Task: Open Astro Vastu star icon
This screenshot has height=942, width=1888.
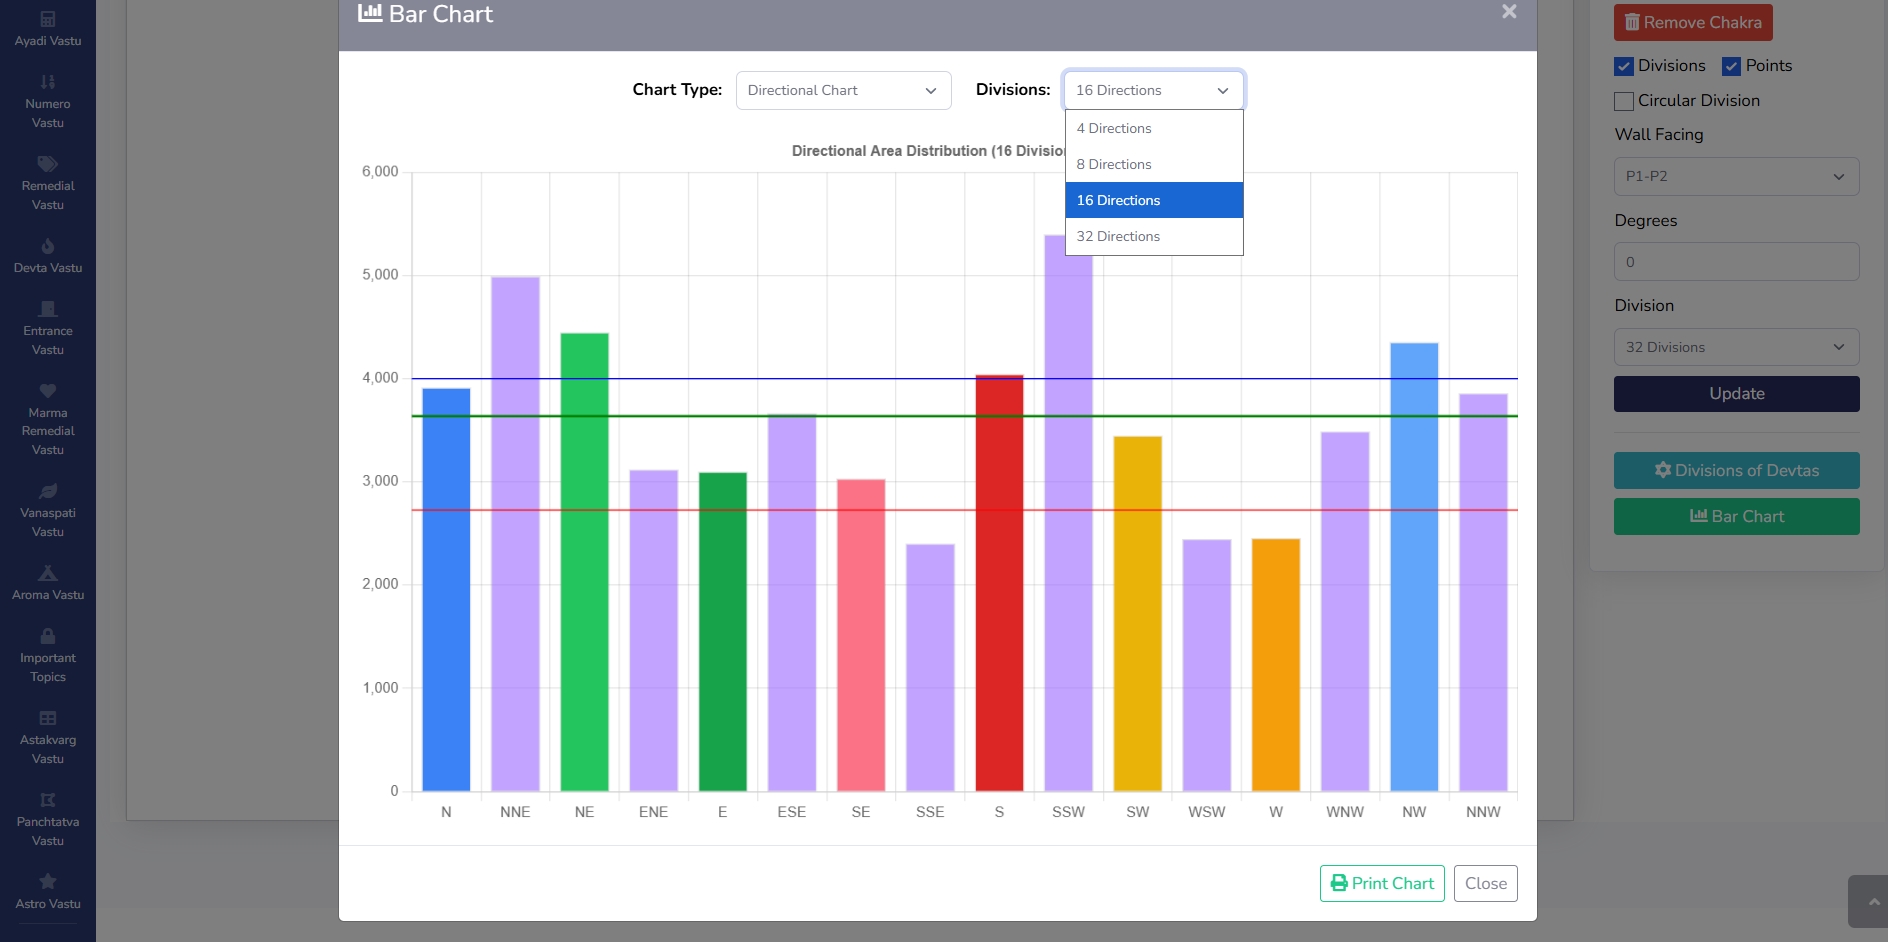Action: 48,882
